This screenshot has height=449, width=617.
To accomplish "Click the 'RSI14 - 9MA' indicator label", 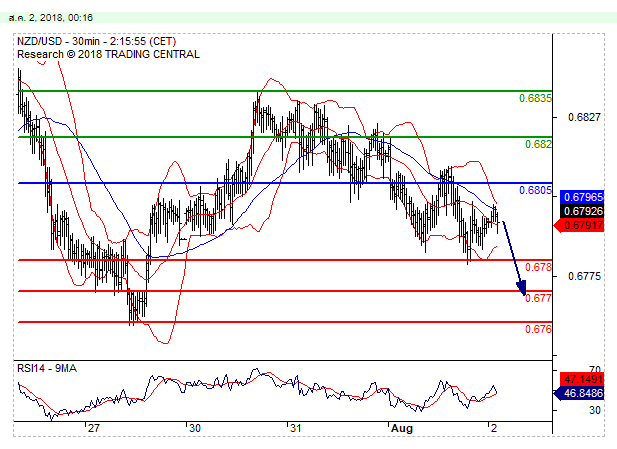I will 47,368.
